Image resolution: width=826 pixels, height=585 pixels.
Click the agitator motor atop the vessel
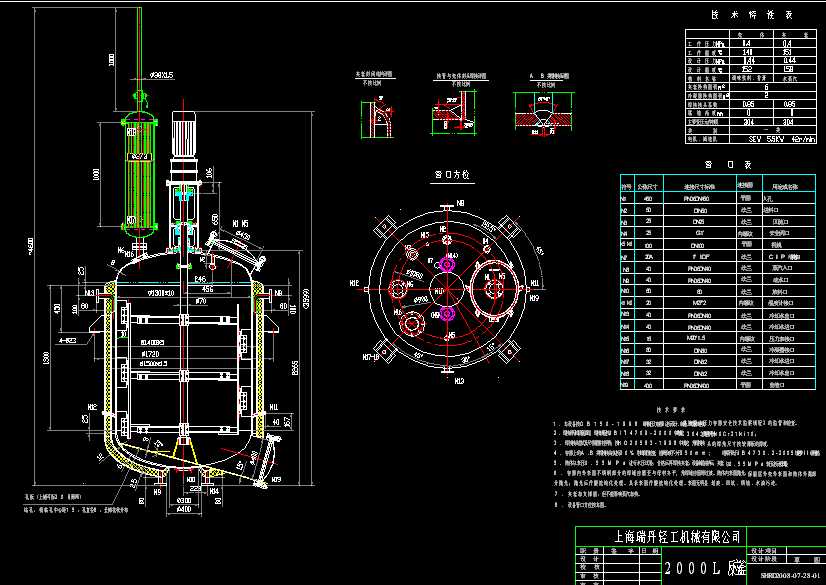[184, 134]
